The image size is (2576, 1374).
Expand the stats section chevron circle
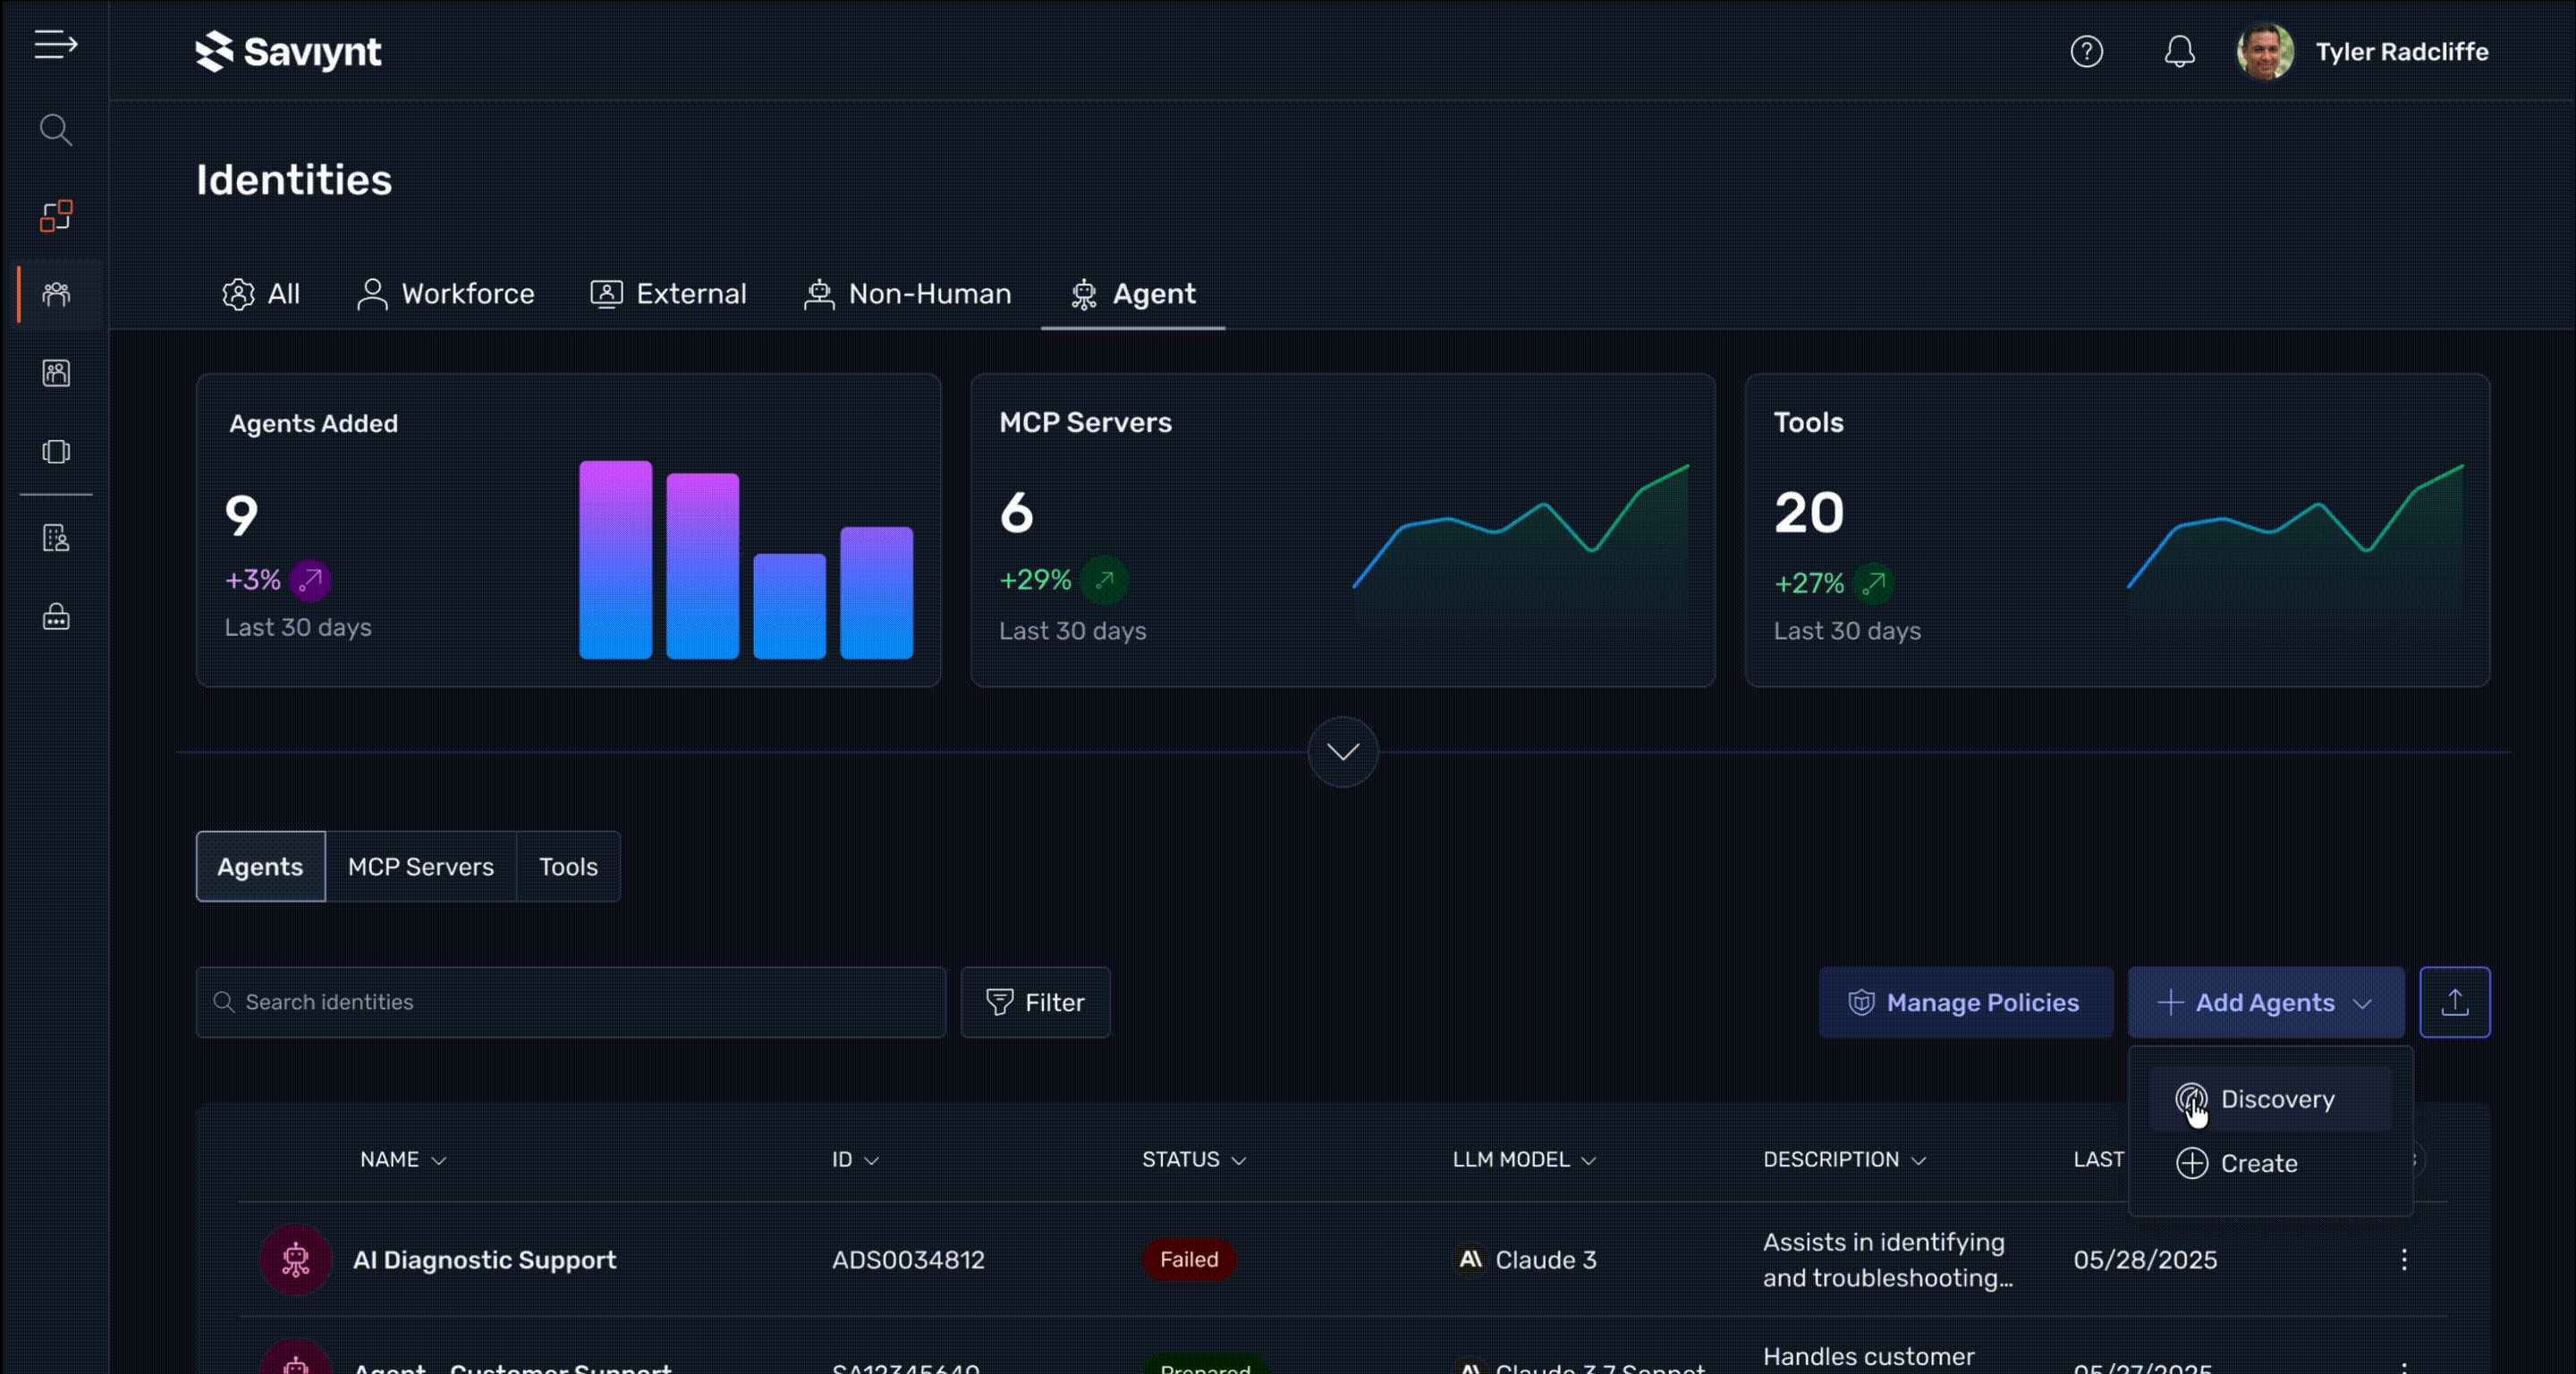click(1342, 752)
